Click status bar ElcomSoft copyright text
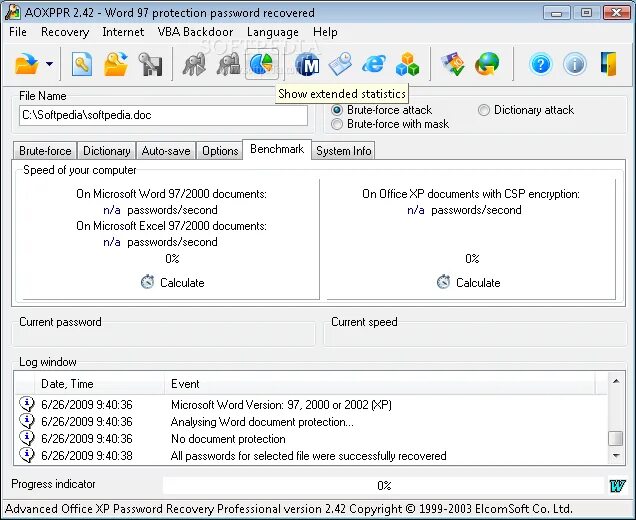 289,509
